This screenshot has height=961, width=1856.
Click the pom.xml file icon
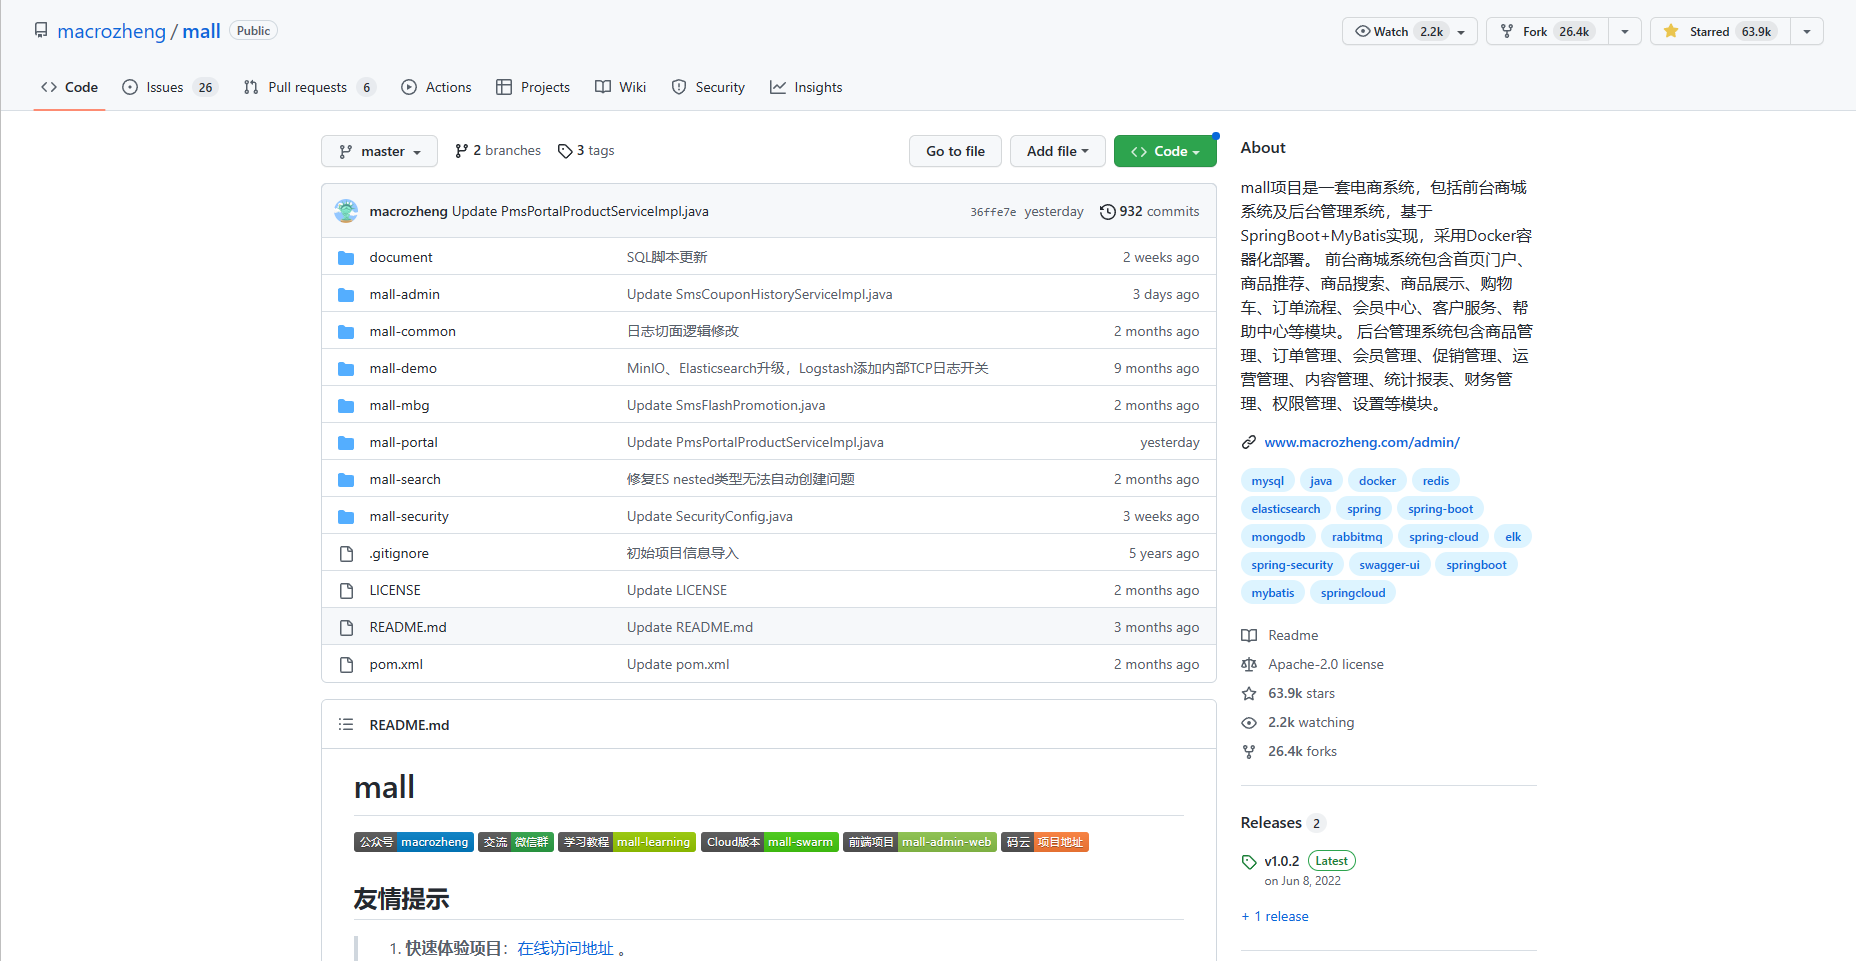[346, 664]
